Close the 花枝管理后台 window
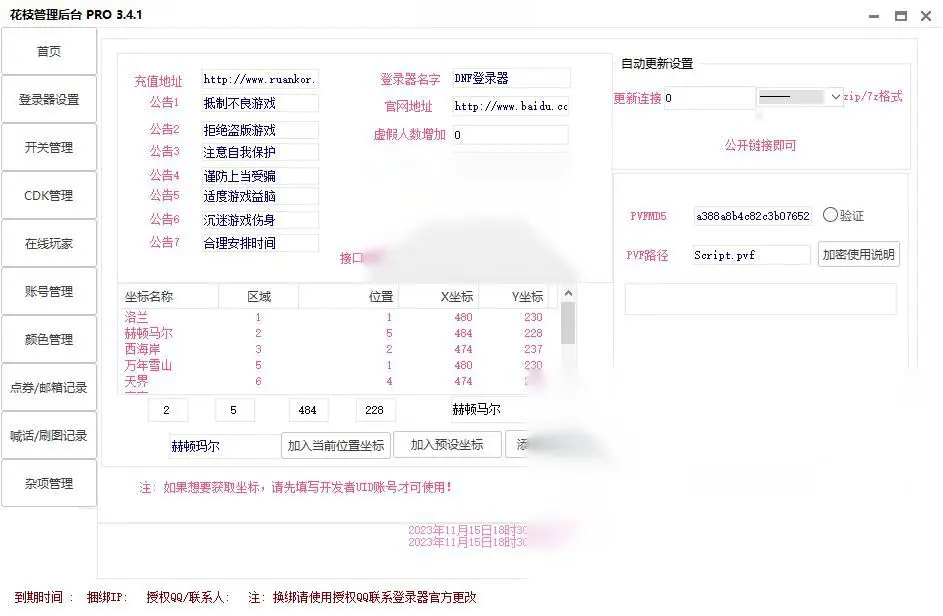Screen dimensions: 943x616 (x=926, y=16)
